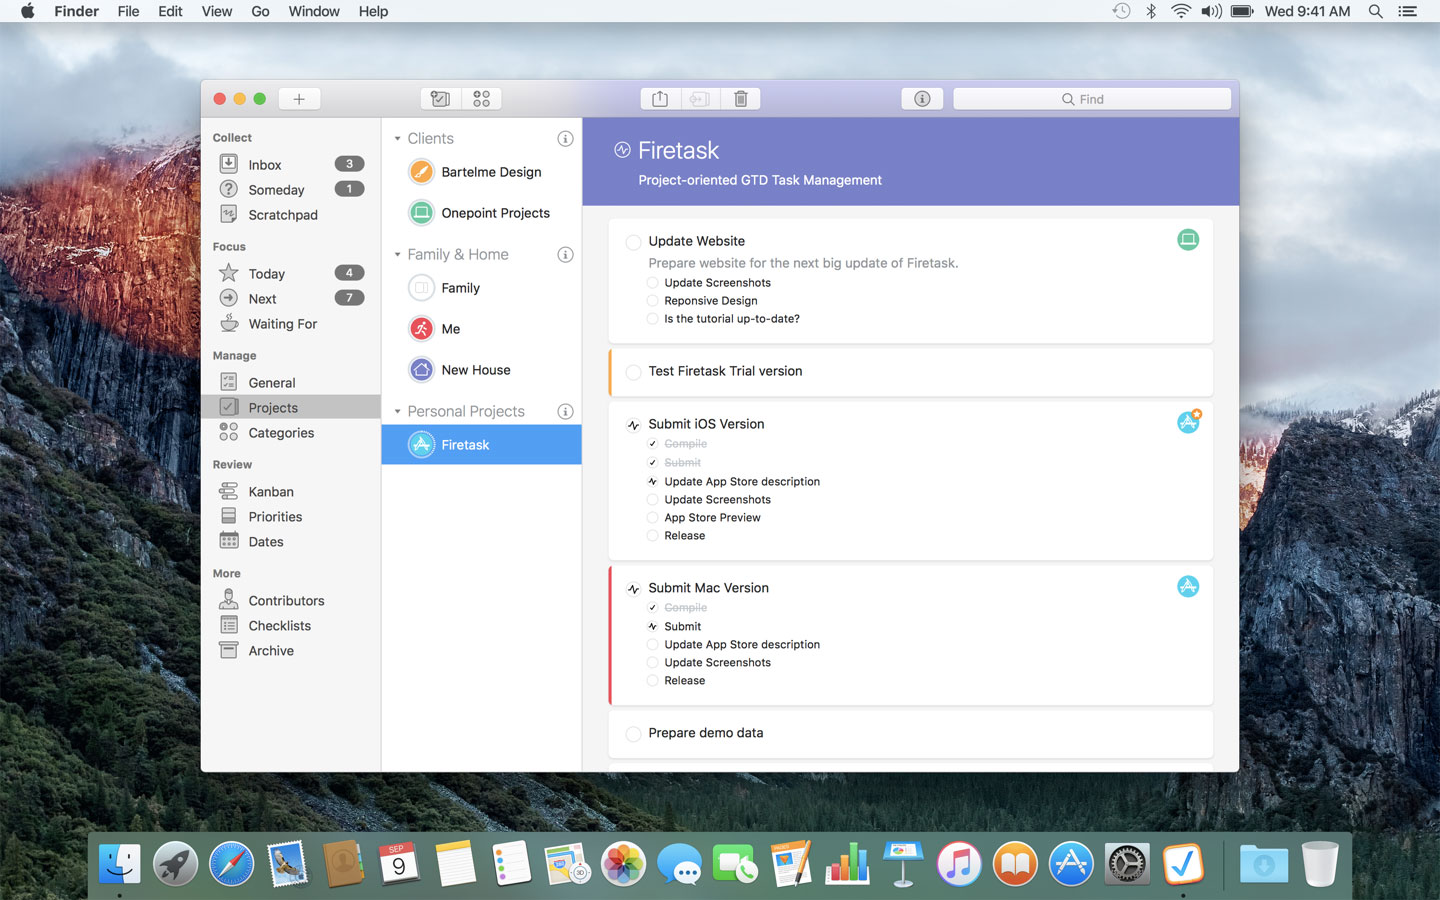Click the Onepoint project badge on Update Website
Image resolution: width=1440 pixels, height=900 pixels.
(x=1188, y=240)
